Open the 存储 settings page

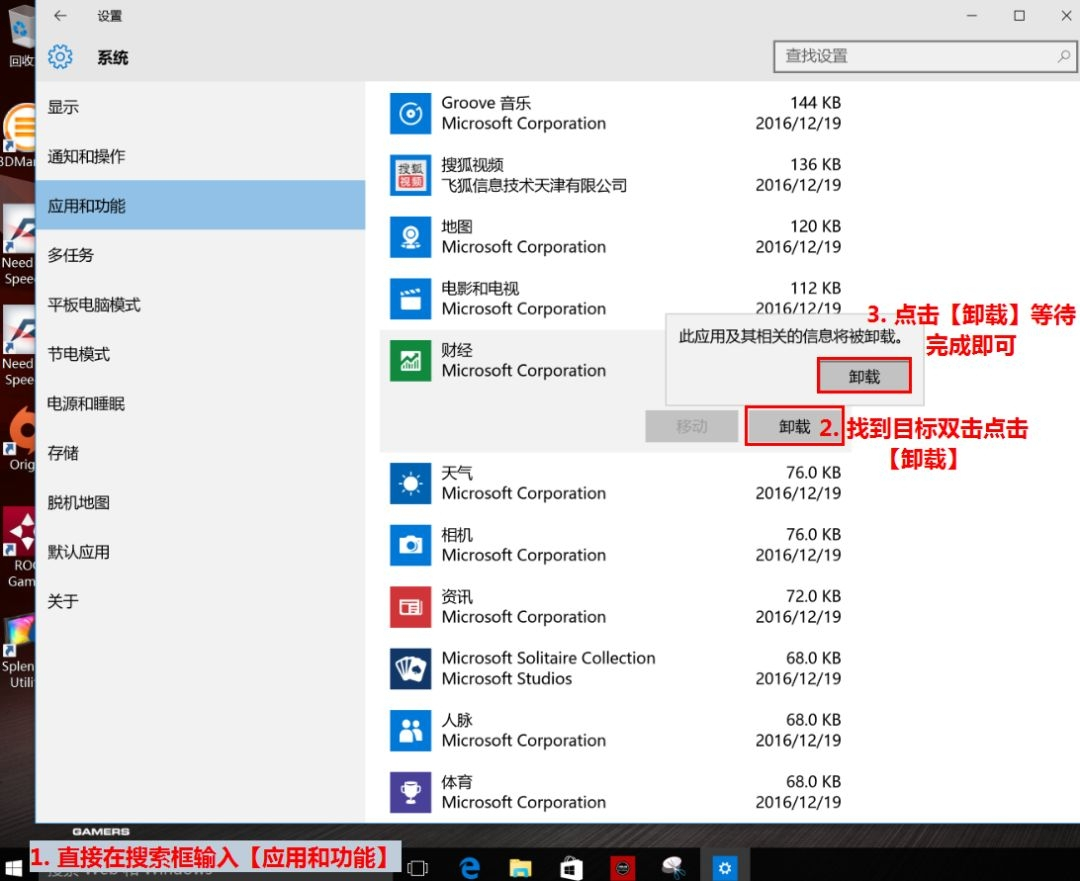click(63, 453)
